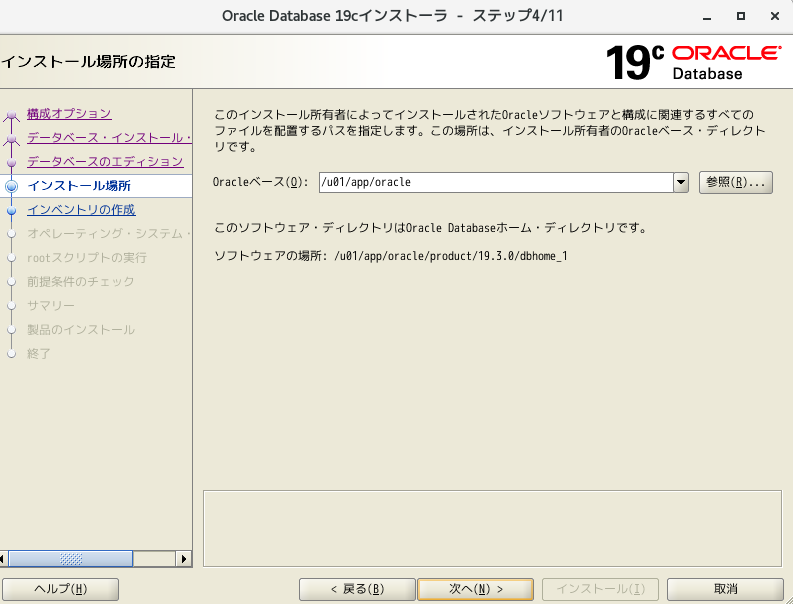
Task: Click the disabled 前提条件のチェック step text
Action: 80,282
